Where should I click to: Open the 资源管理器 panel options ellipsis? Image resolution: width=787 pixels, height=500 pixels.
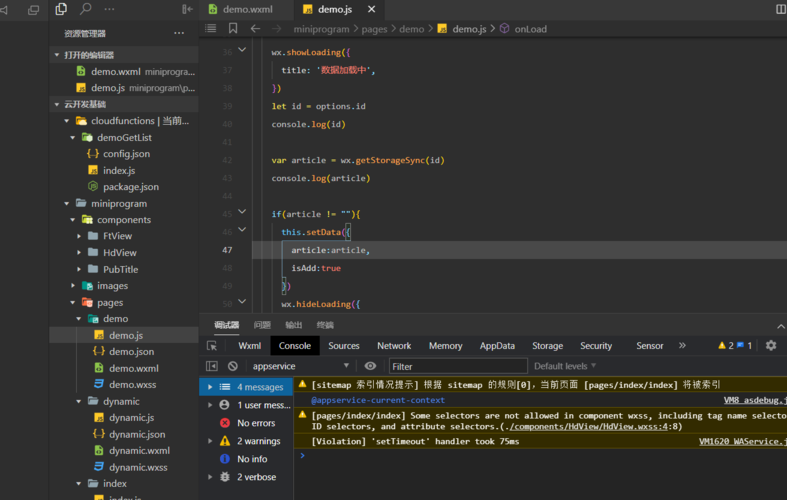(179, 33)
